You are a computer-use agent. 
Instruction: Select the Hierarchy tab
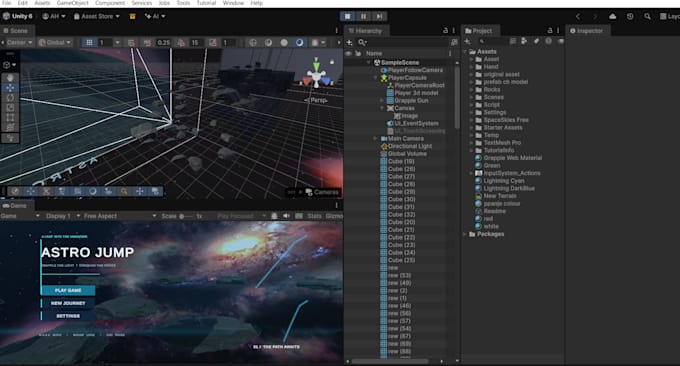pyautogui.click(x=365, y=31)
